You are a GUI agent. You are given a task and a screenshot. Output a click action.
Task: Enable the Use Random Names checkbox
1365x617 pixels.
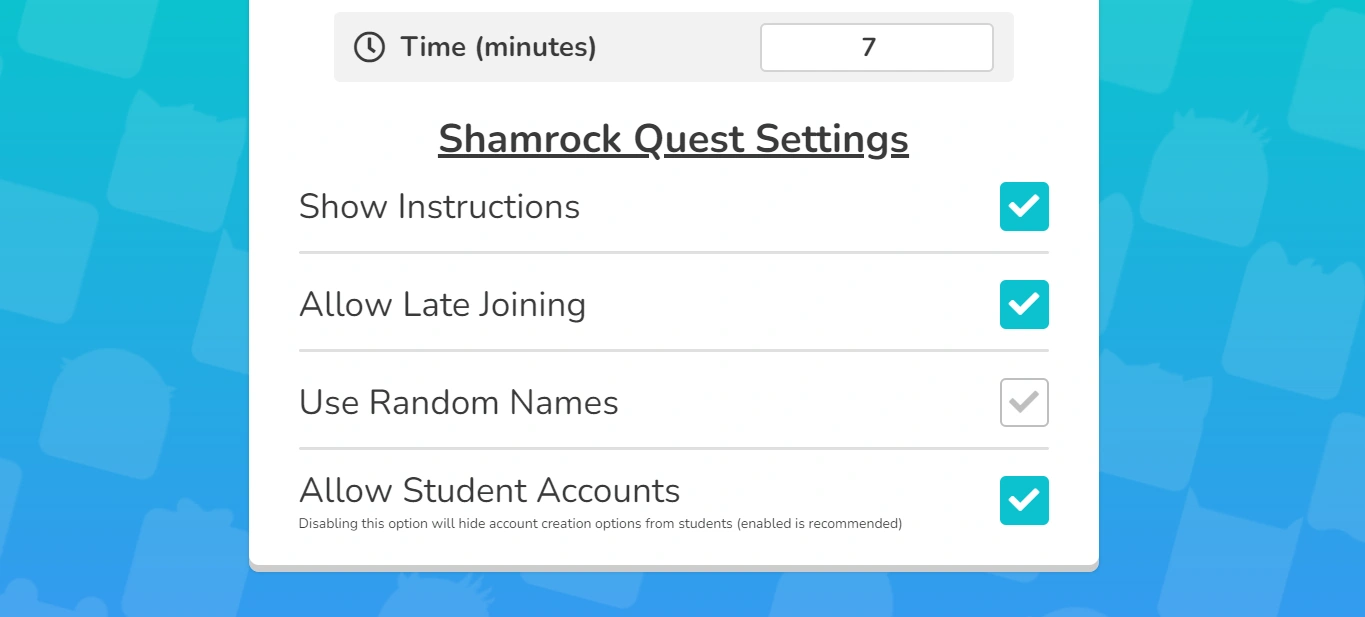[1024, 402]
